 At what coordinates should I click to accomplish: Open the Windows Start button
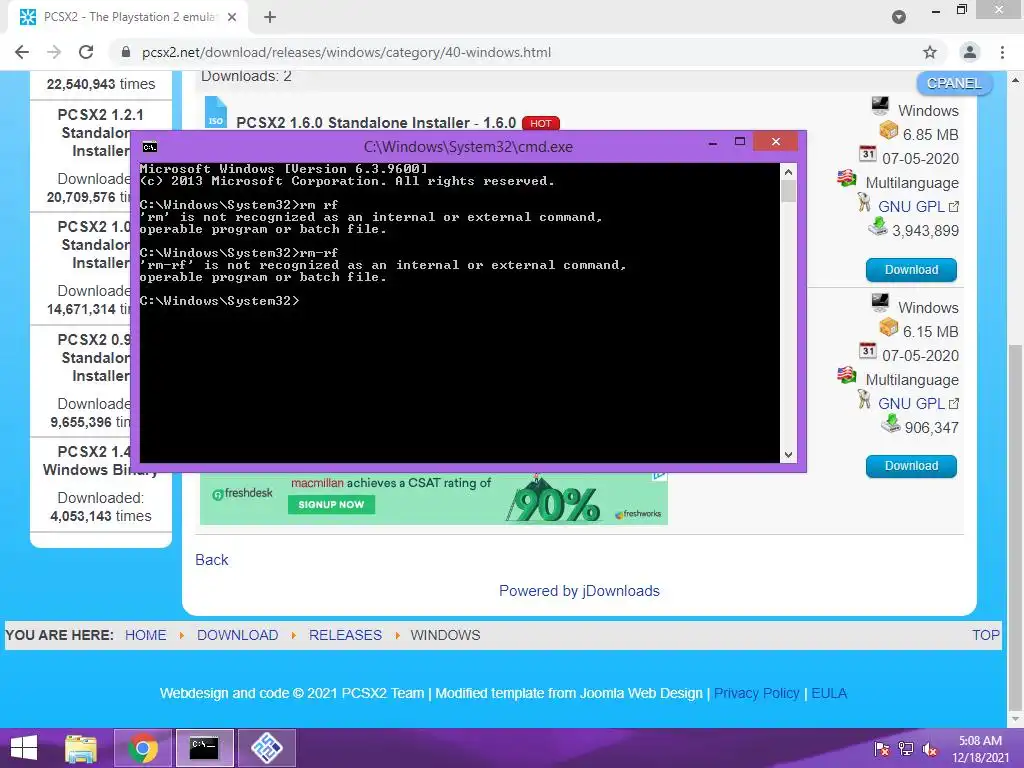[x=24, y=748]
